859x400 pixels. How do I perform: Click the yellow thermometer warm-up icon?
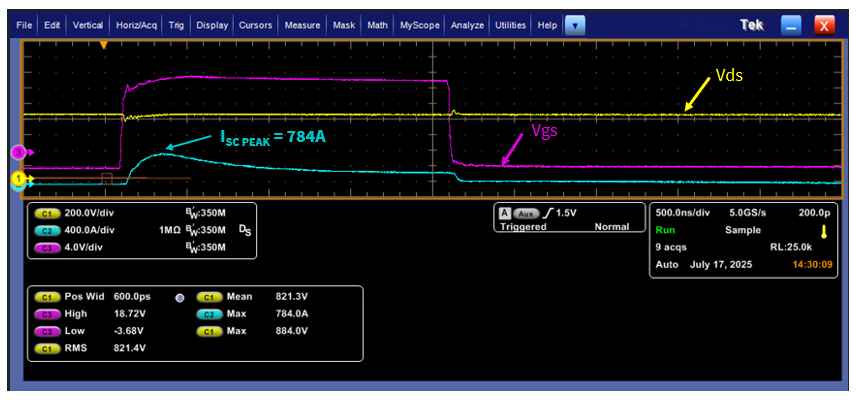823,232
